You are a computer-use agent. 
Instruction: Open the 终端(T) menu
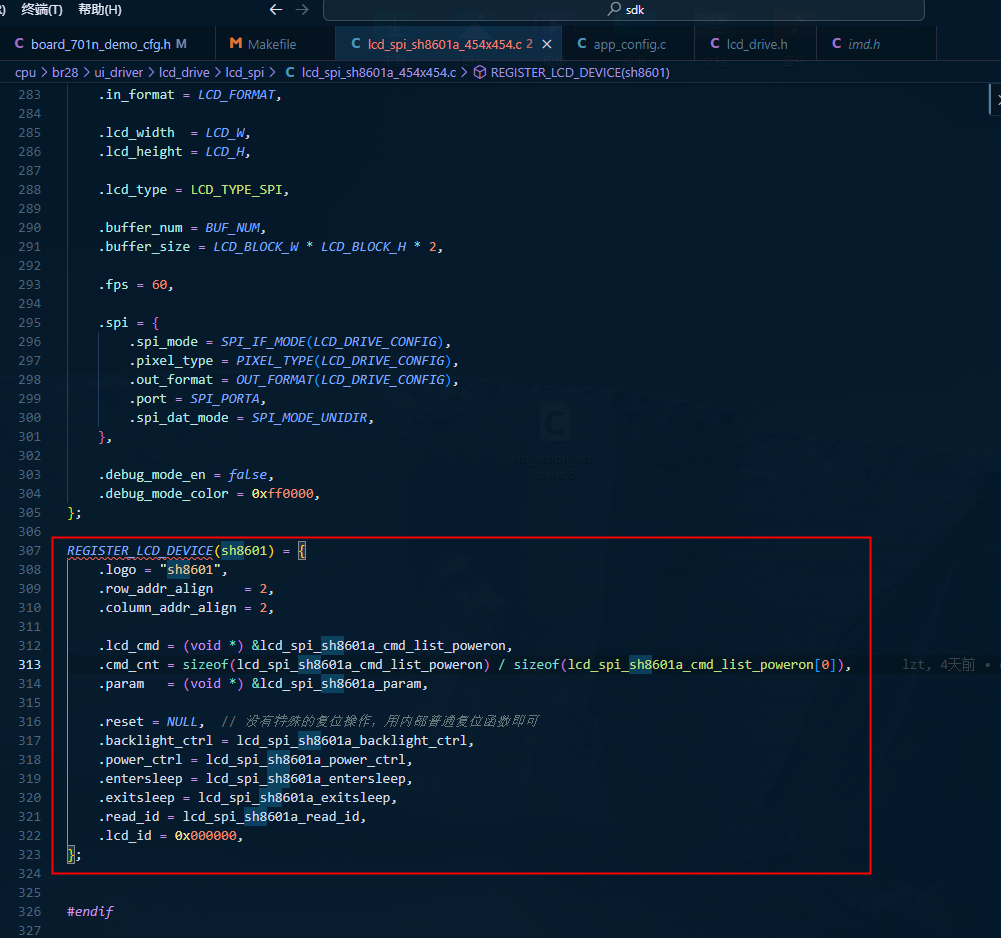point(42,10)
